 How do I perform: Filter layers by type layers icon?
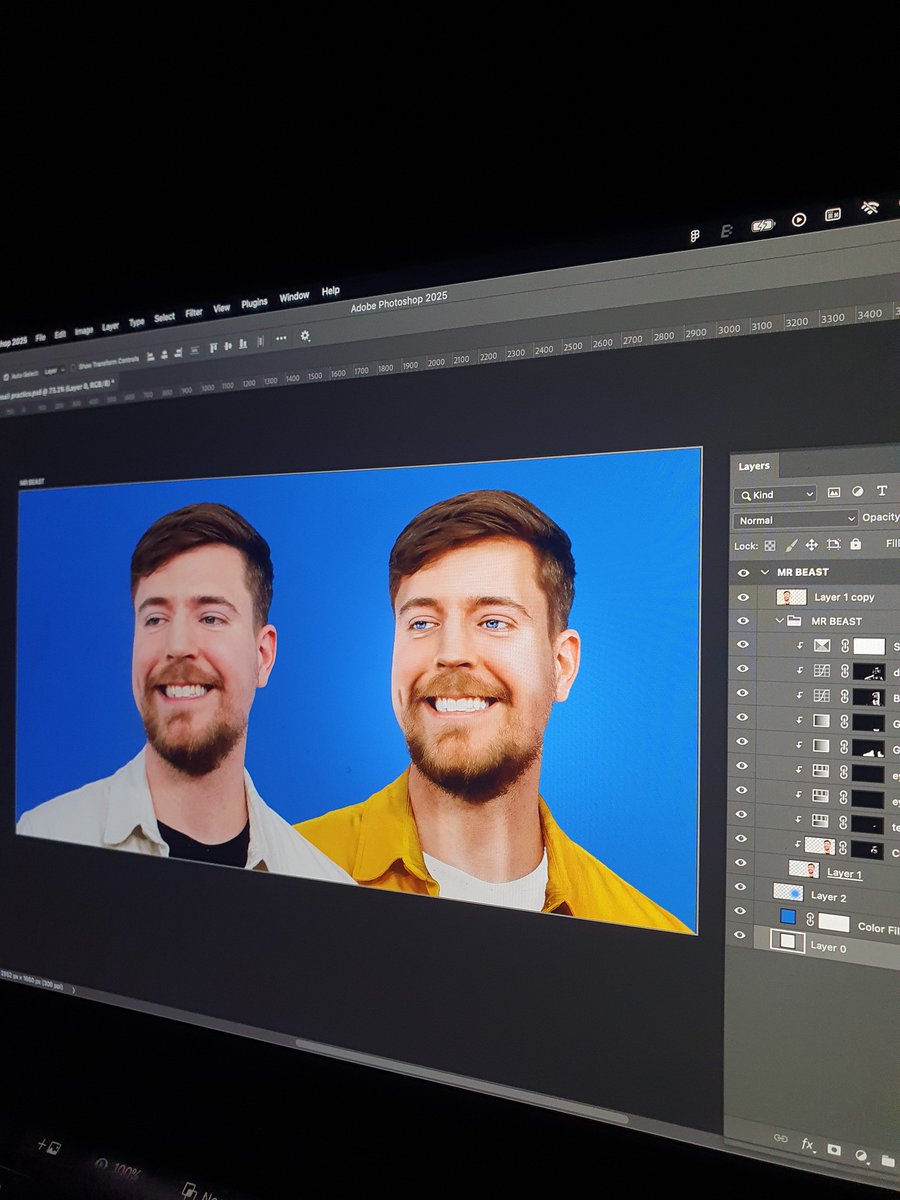pos(882,490)
